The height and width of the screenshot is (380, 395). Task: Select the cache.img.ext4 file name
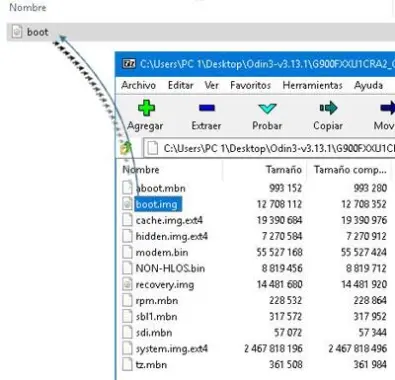click(x=169, y=220)
